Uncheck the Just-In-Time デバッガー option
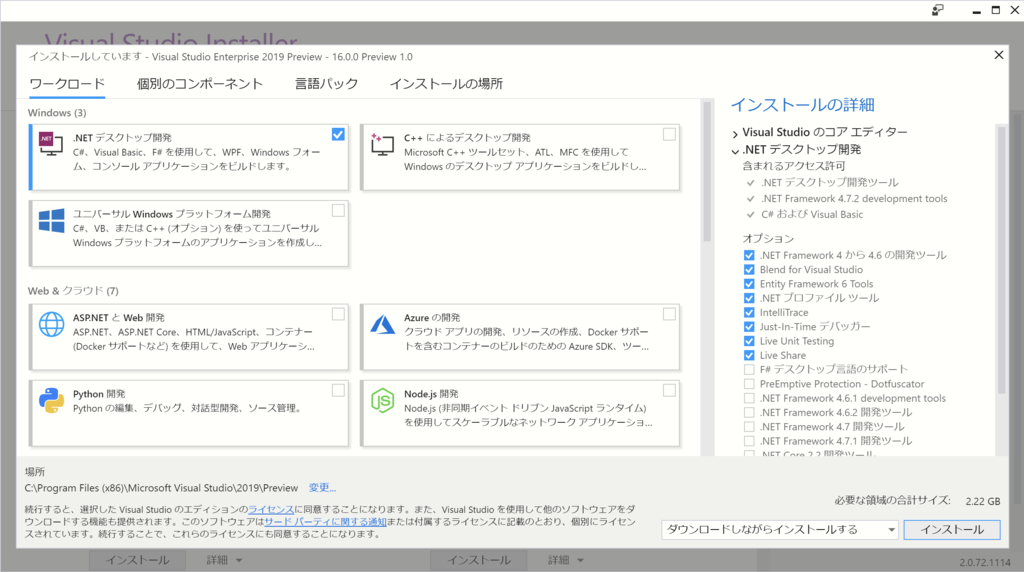The height and width of the screenshot is (572, 1024). (749, 327)
